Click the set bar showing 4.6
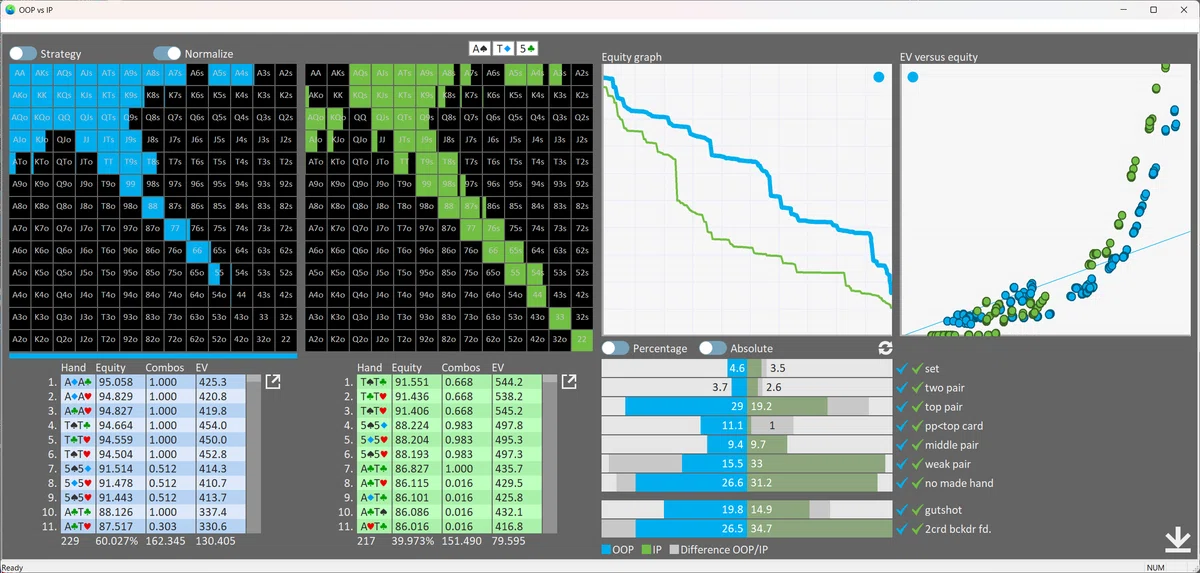 pyautogui.click(x=737, y=369)
